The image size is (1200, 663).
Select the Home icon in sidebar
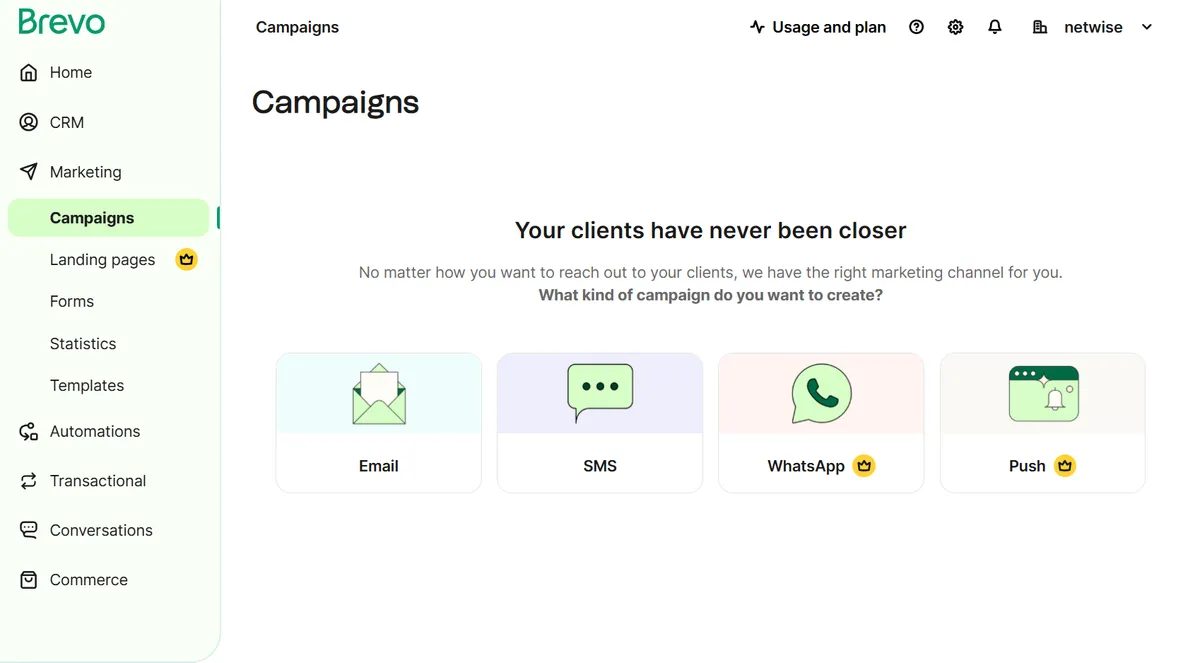28,72
